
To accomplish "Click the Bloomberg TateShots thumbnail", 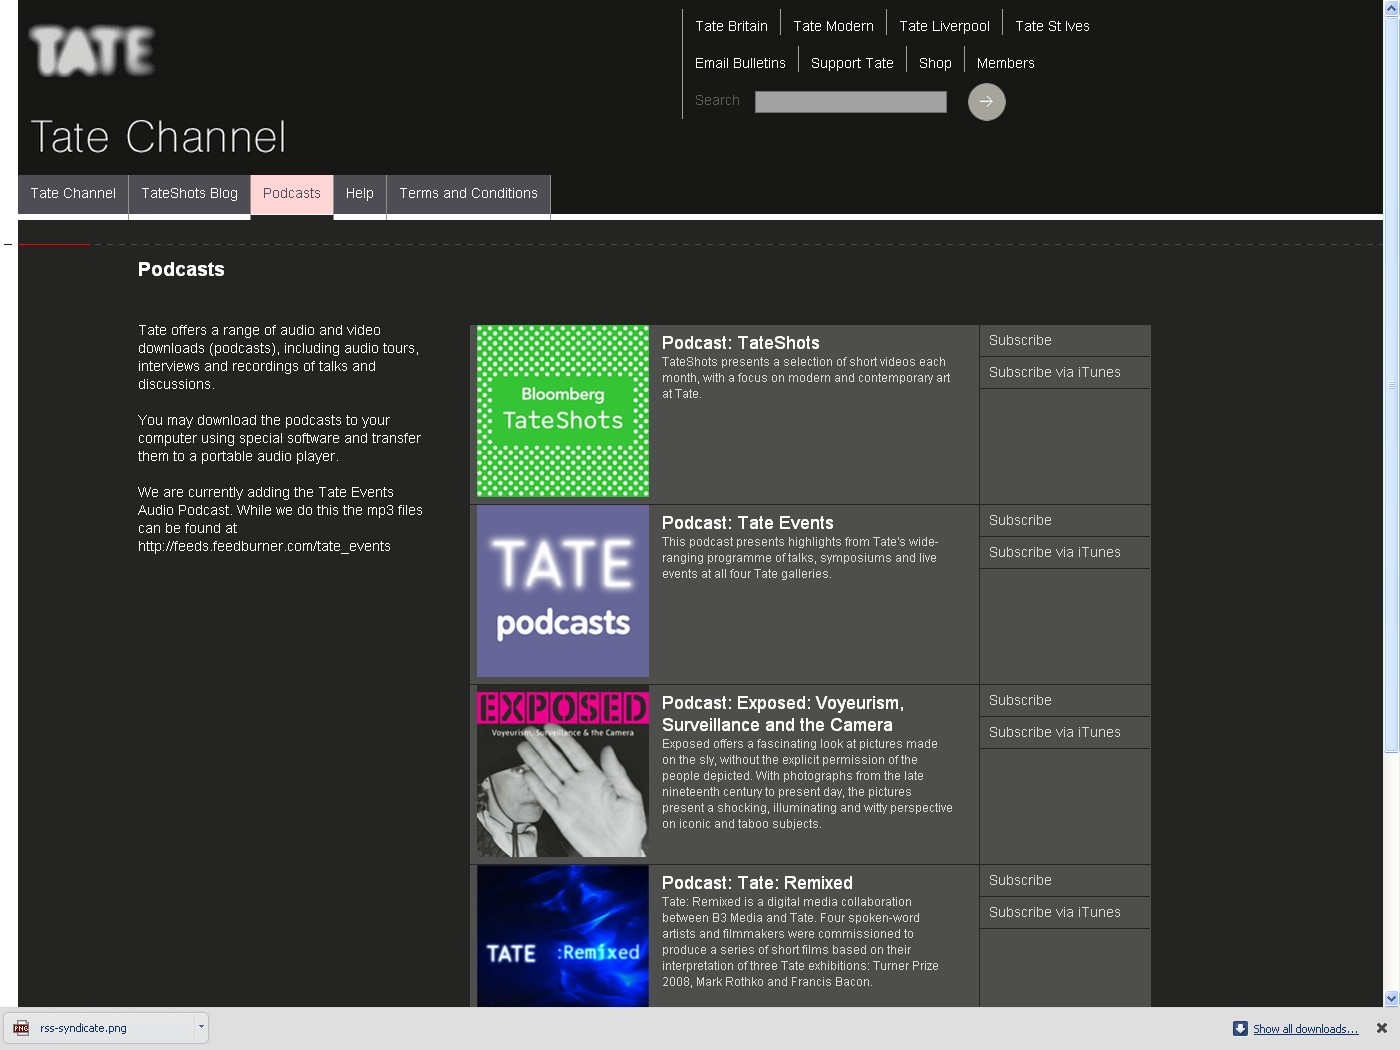I will click(563, 411).
